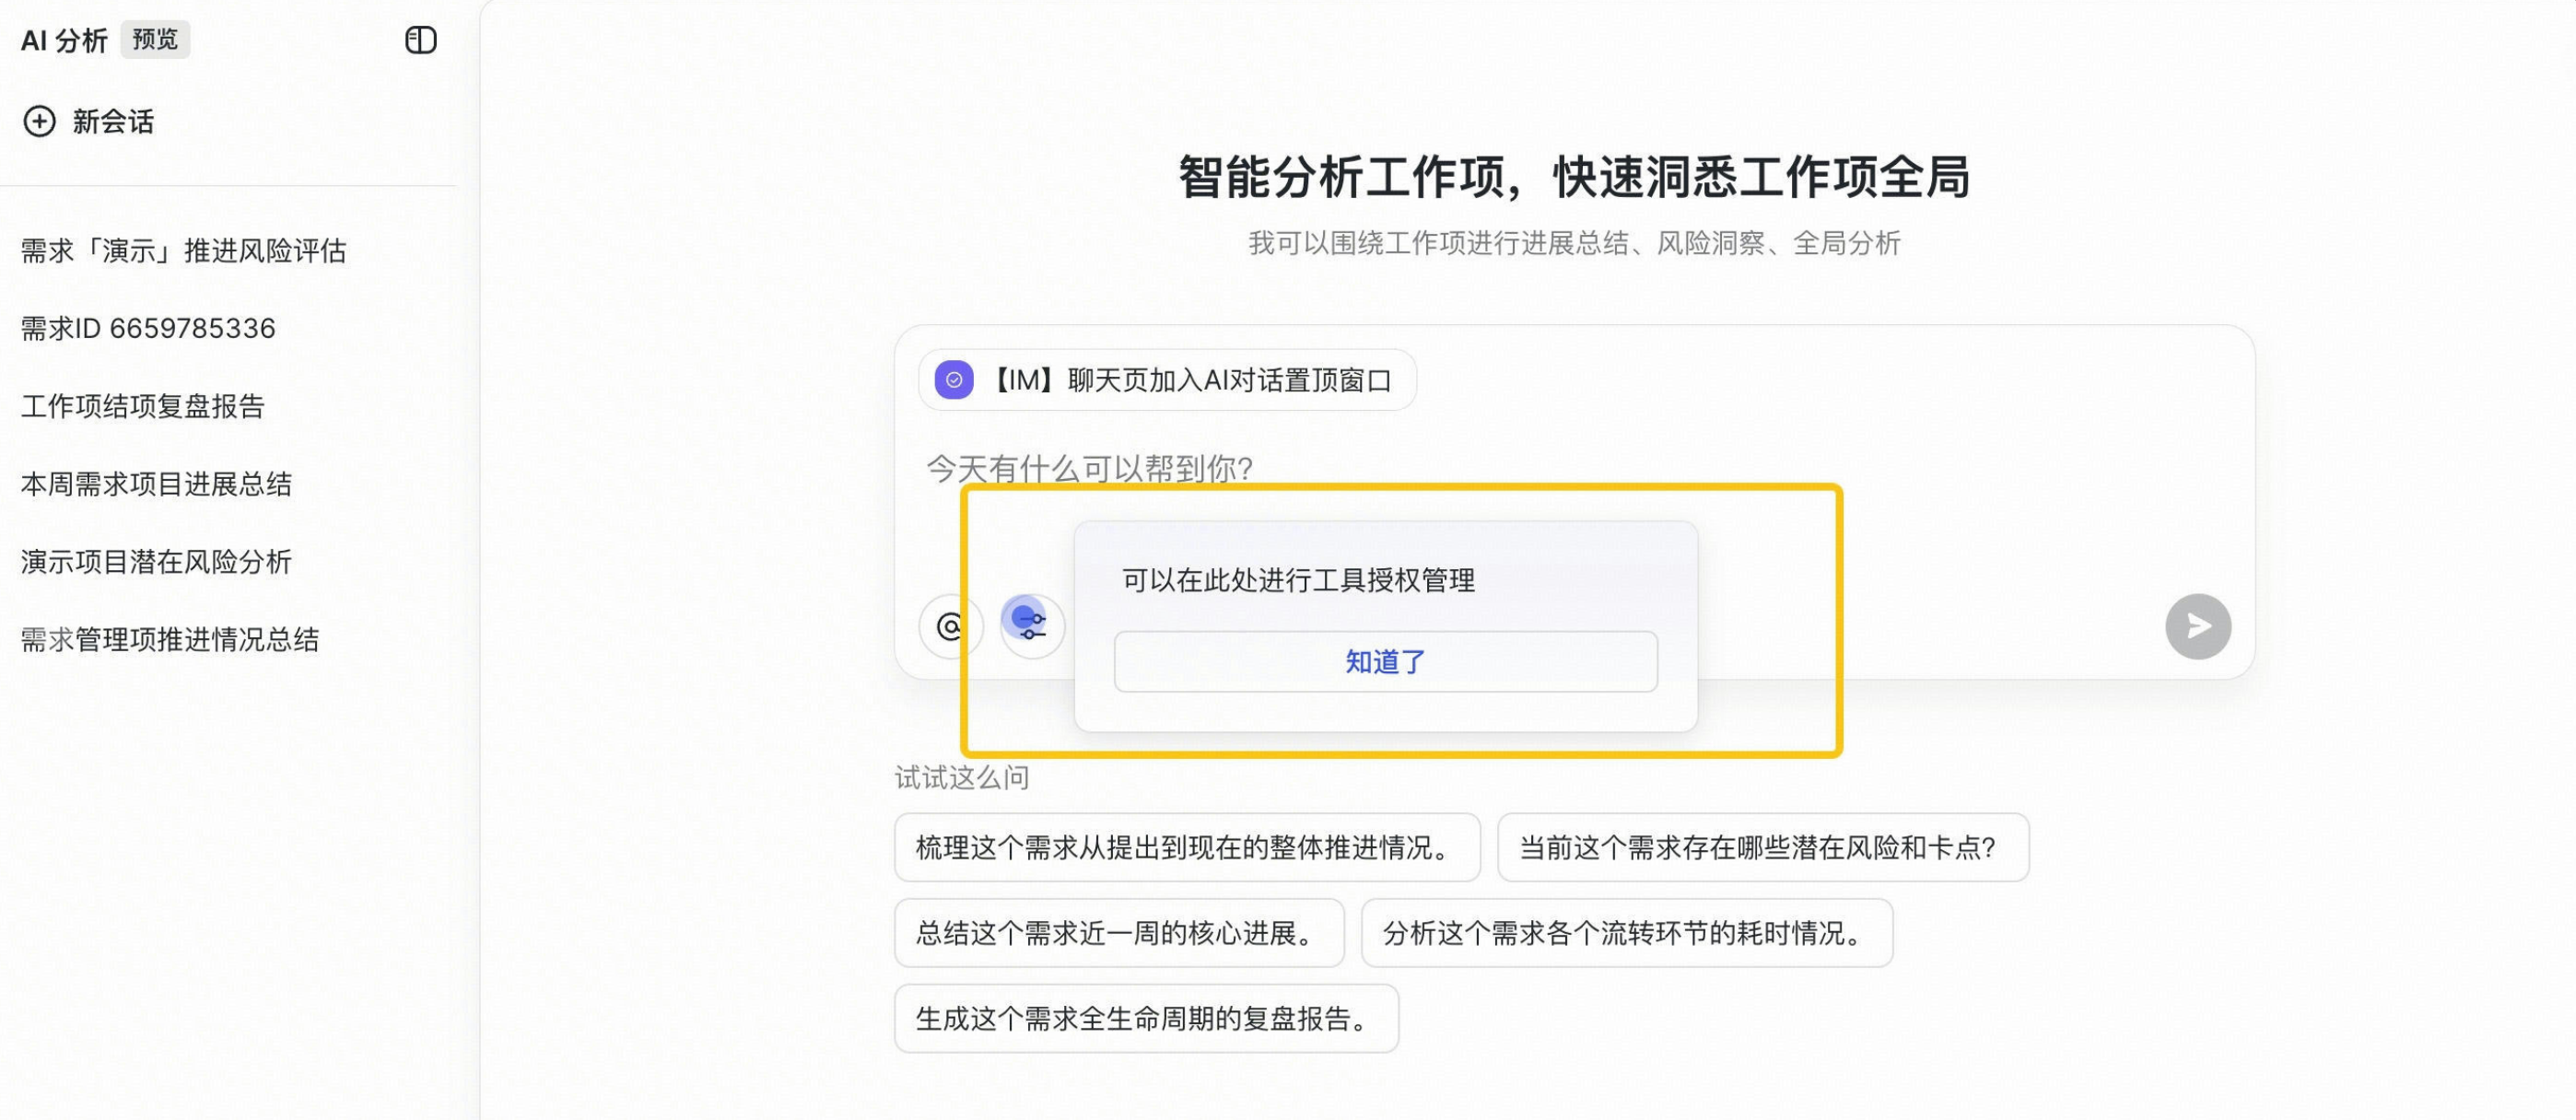Screen dimensions: 2576x1120
Task: Open 需求管理项推进情况总结 conversation
Action: click(170, 640)
